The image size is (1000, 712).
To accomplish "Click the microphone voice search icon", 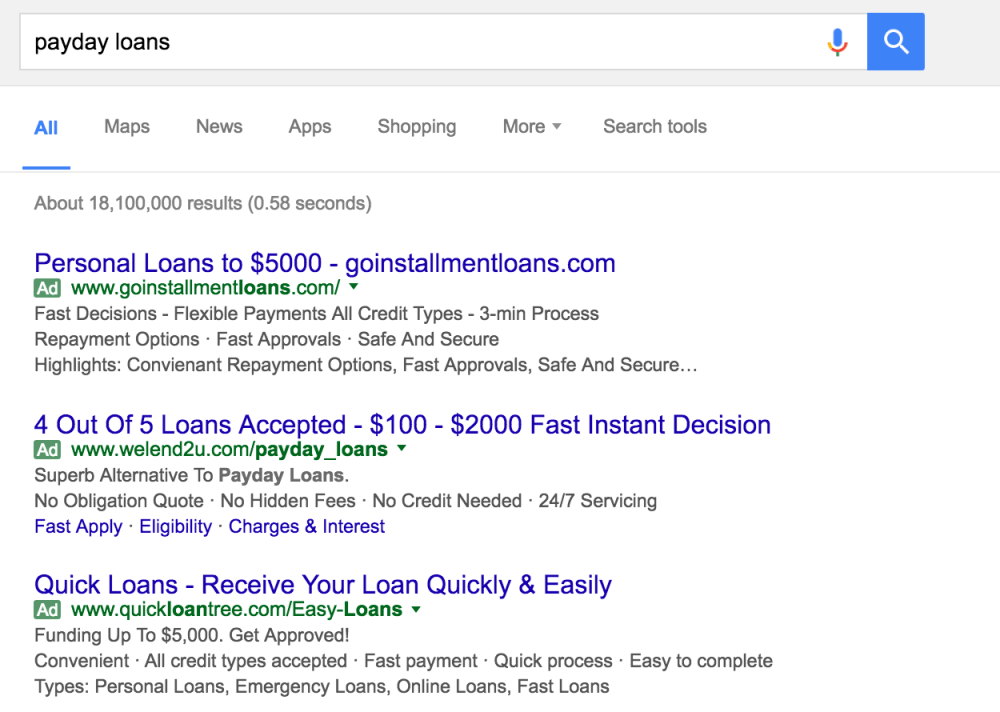I will pyautogui.click(x=837, y=42).
